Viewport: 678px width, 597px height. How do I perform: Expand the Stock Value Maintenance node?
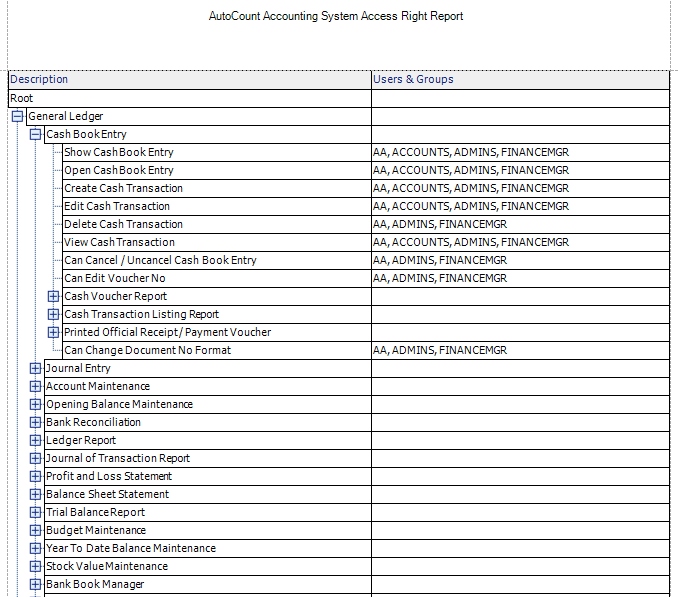point(35,566)
